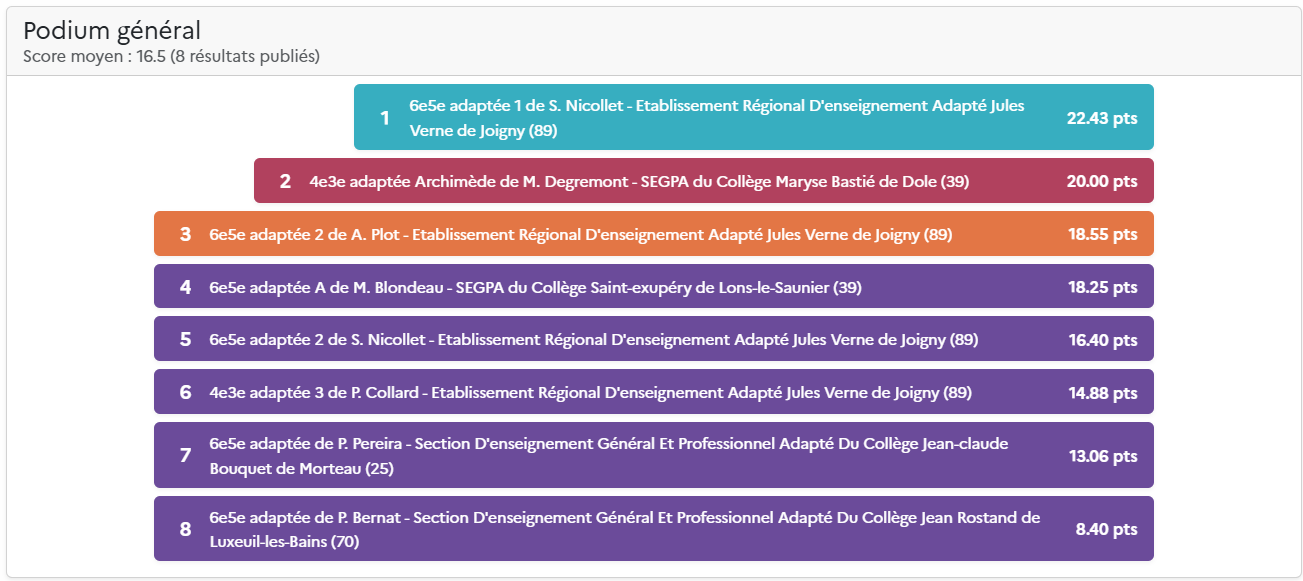Click the 13.06 pts score
1303x581 pixels.
[1102, 456]
